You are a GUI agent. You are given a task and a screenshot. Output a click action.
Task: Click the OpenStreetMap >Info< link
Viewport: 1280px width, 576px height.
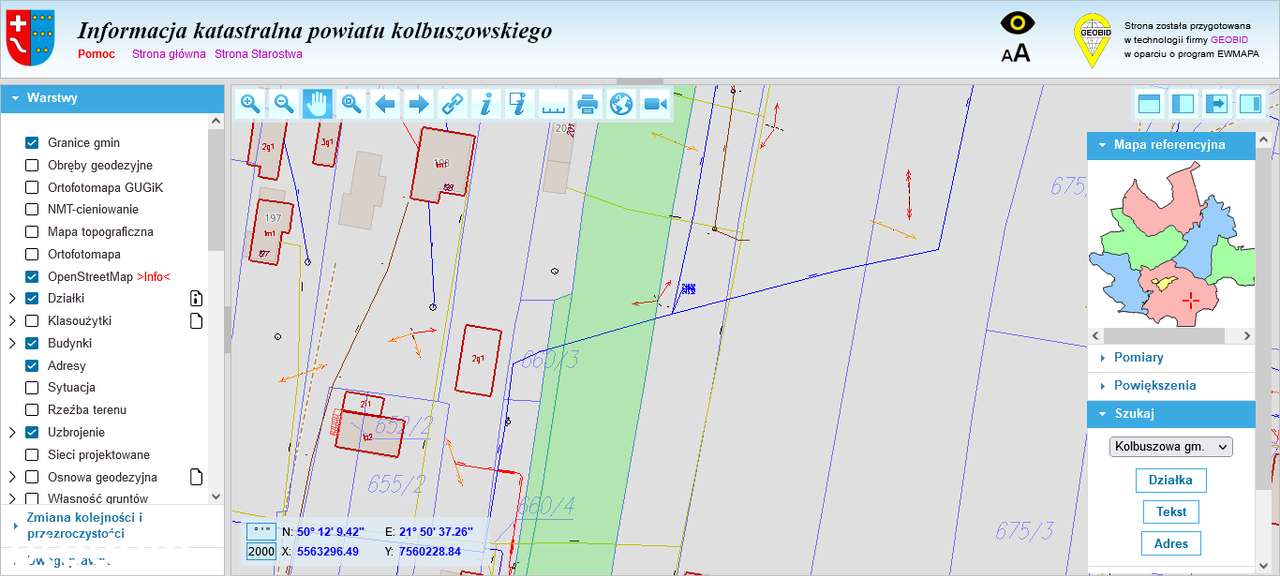click(153, 276)
